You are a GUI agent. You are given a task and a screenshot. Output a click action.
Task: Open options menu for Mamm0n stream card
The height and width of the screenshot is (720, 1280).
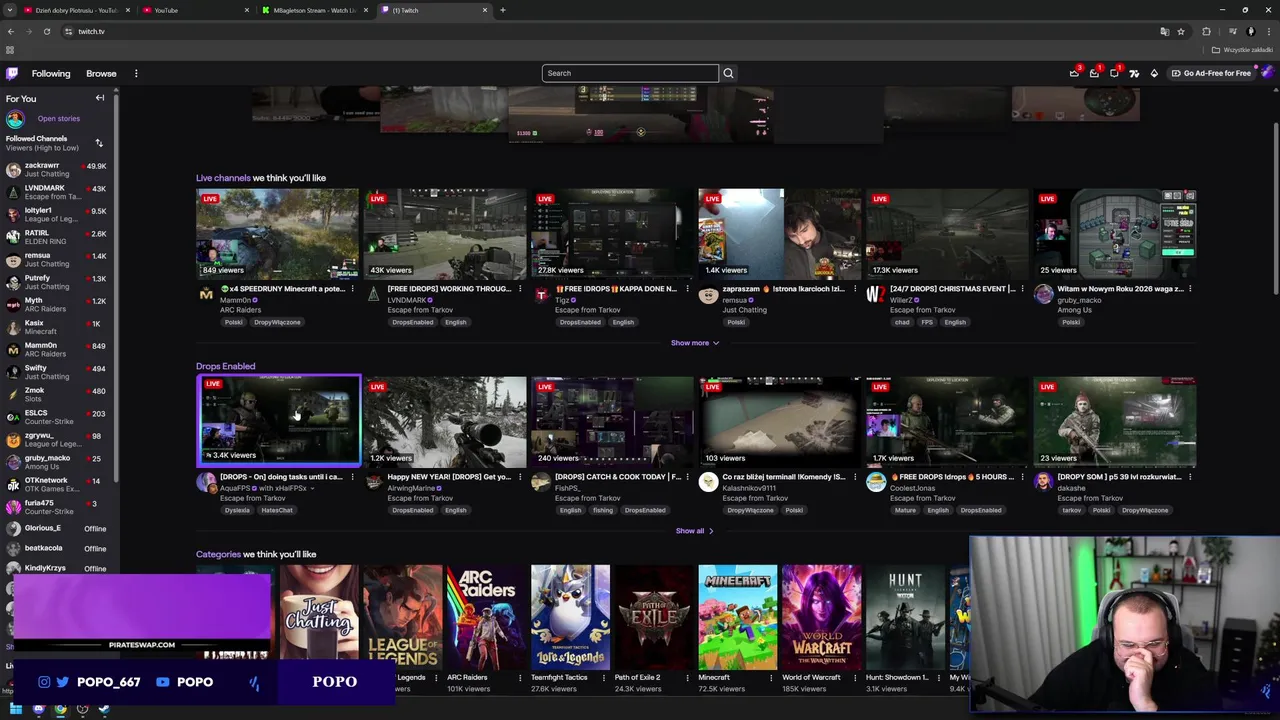[353, 289]
